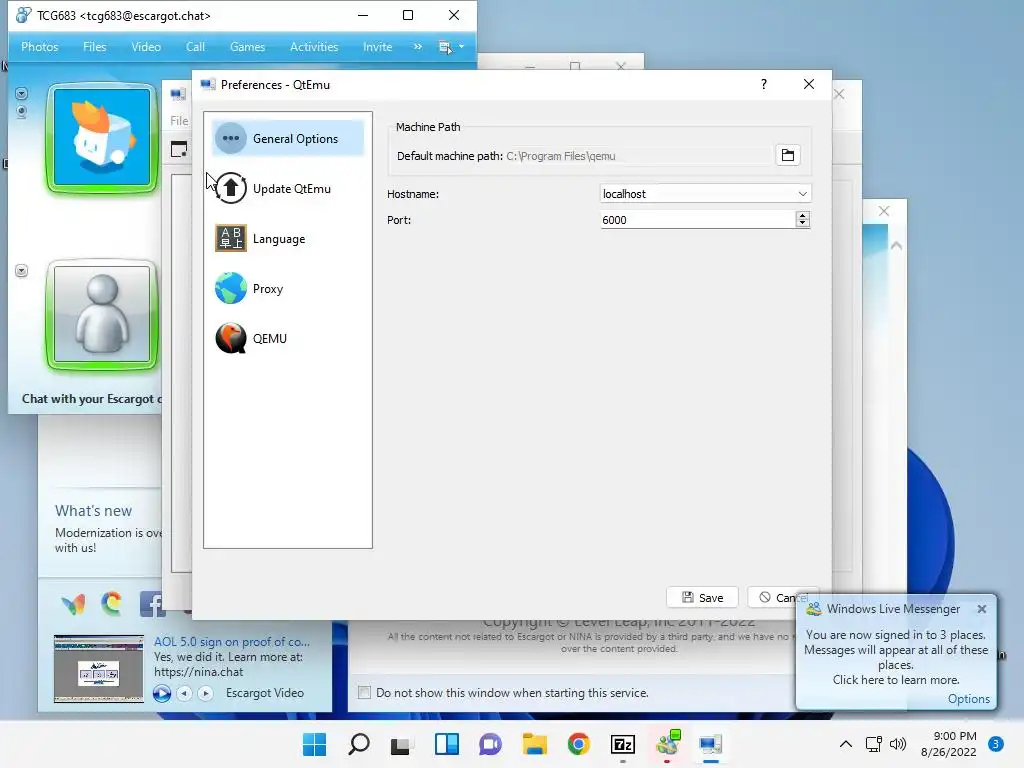
Task: Open 7-Zip from the taskbar
Action: coord(622,744)
